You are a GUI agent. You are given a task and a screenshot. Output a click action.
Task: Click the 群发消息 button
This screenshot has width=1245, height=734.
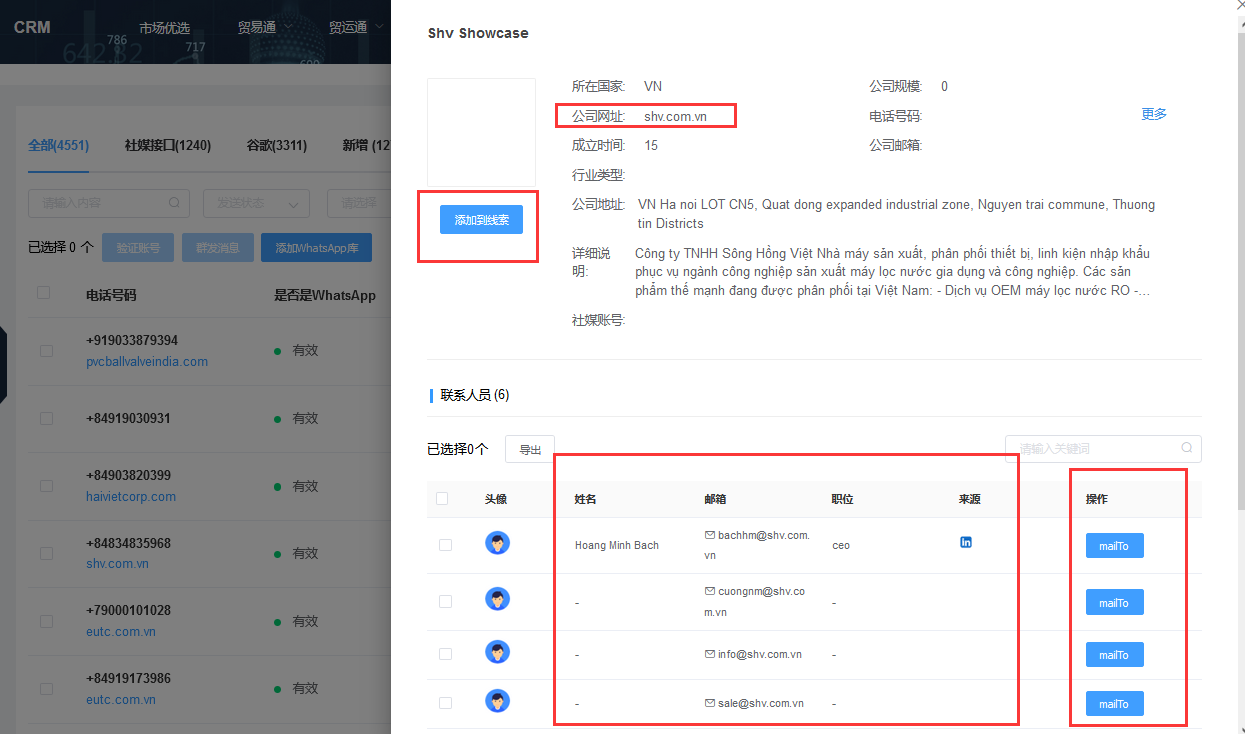217,248
